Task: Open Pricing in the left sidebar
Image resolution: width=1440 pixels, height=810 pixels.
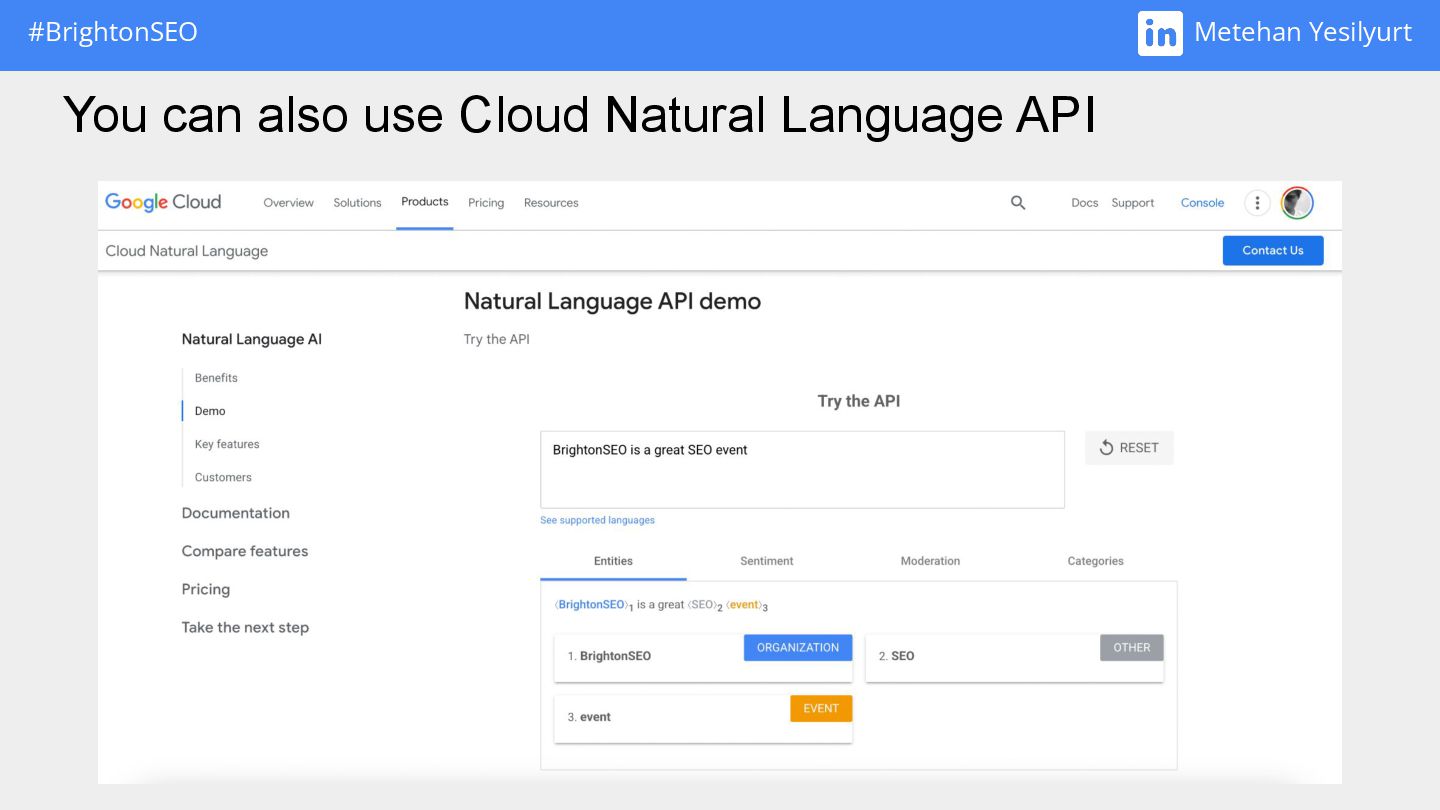Action: point(206,589)
